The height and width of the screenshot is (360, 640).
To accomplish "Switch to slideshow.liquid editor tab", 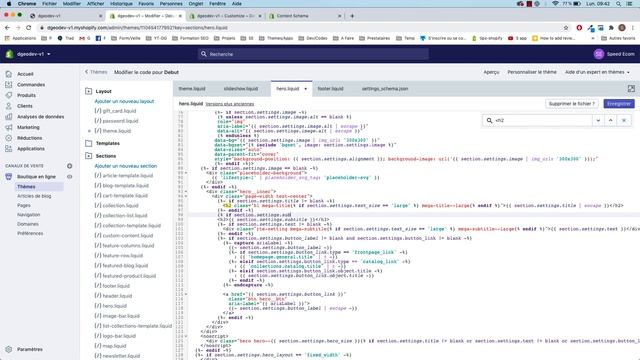I will pos(241,89).
